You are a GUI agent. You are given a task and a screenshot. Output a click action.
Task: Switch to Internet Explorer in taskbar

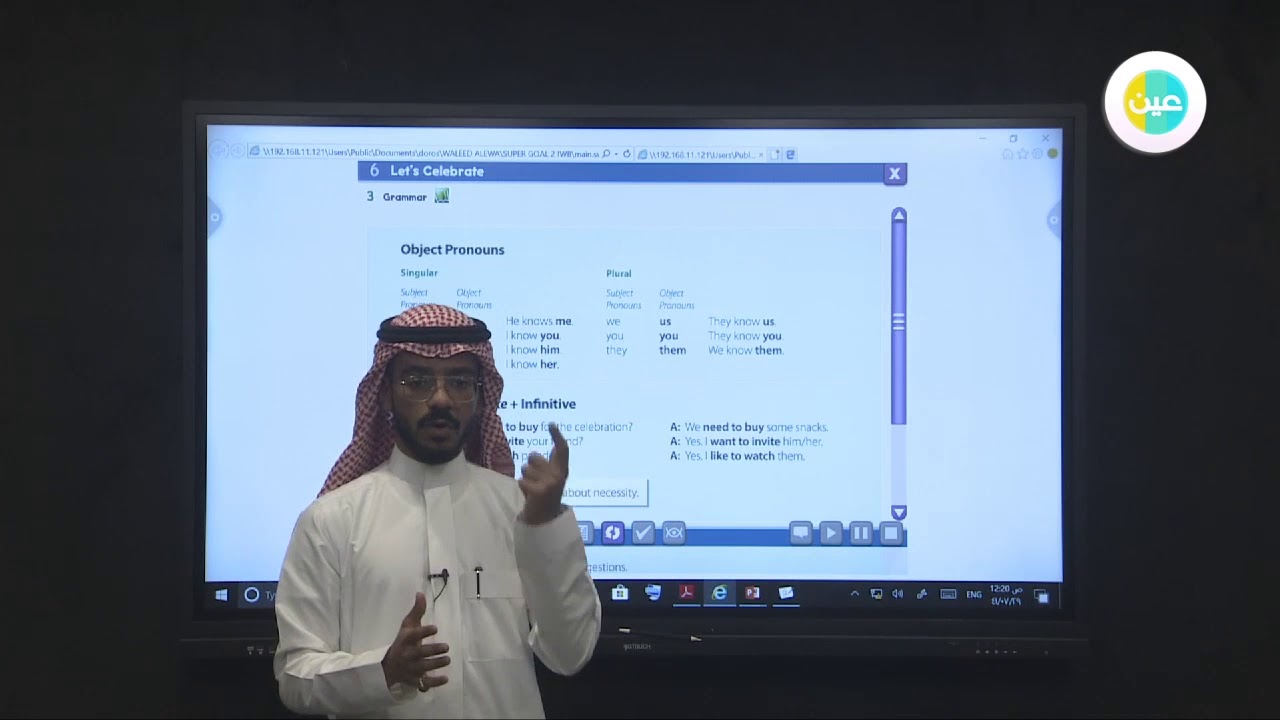pos(719,593)
